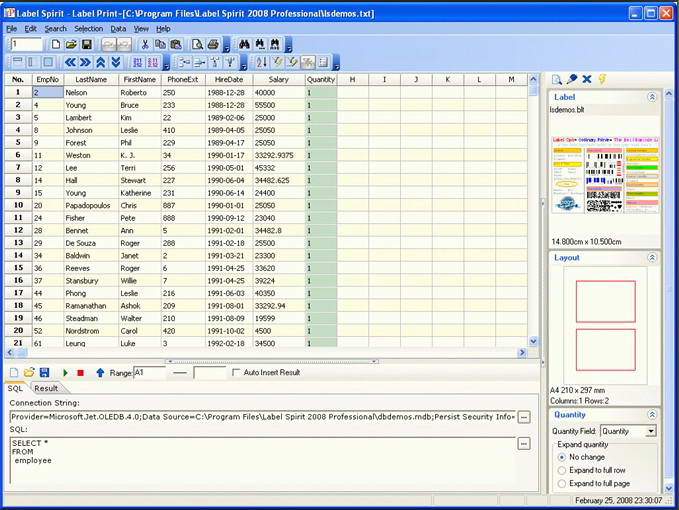Click the Paste clipboard icon
The height and width of the screenshot is (510, 679).
click(176, 44)
